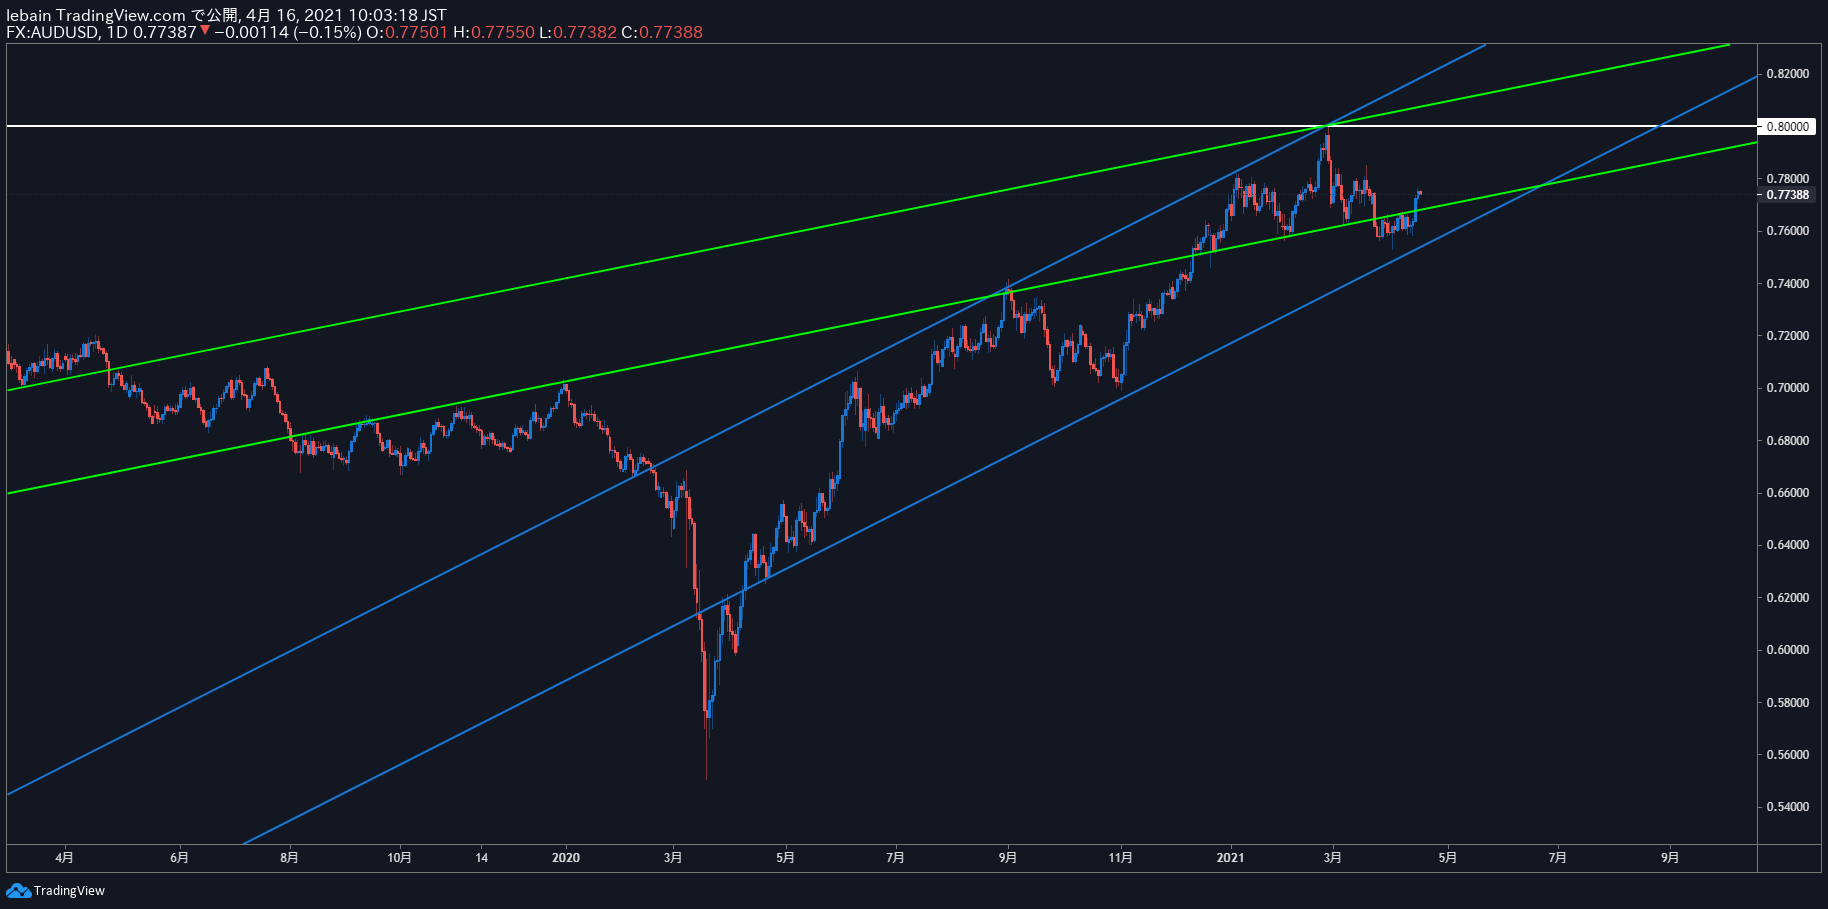Click the lebain author name text
Viewport: 1828px width, 909px height.
(x=29, y=15)
